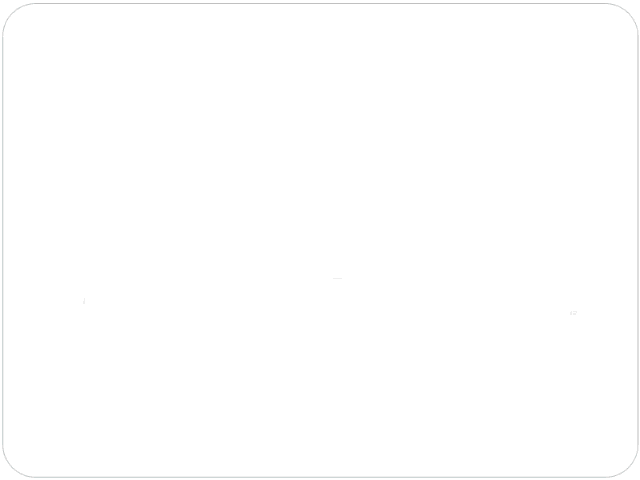Screen dimensions: 640x480
Task: Click the top edge of the rounded panel border
Action: [x=320, y=4]
